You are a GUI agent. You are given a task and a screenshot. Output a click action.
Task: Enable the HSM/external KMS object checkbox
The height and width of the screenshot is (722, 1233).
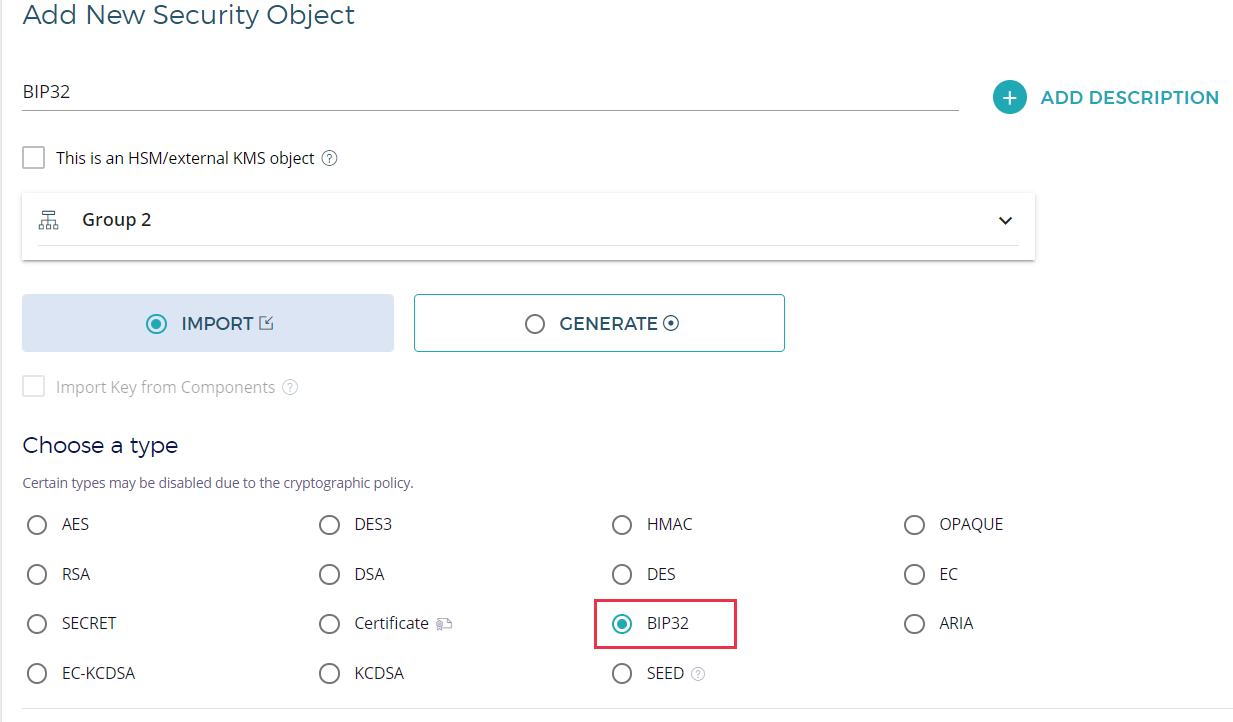[34, 158]
